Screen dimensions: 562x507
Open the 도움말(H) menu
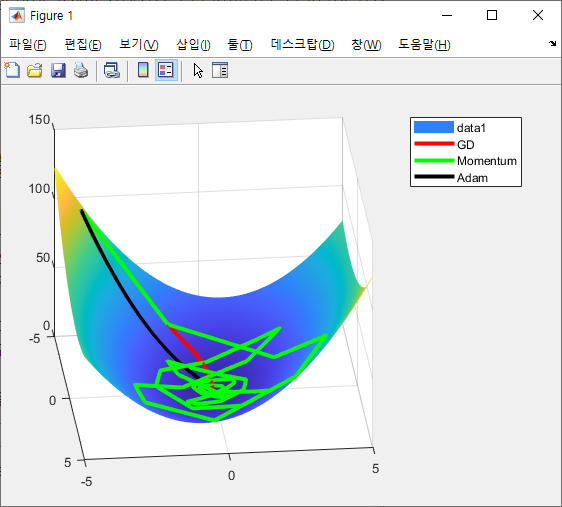(x=424, y=44)
